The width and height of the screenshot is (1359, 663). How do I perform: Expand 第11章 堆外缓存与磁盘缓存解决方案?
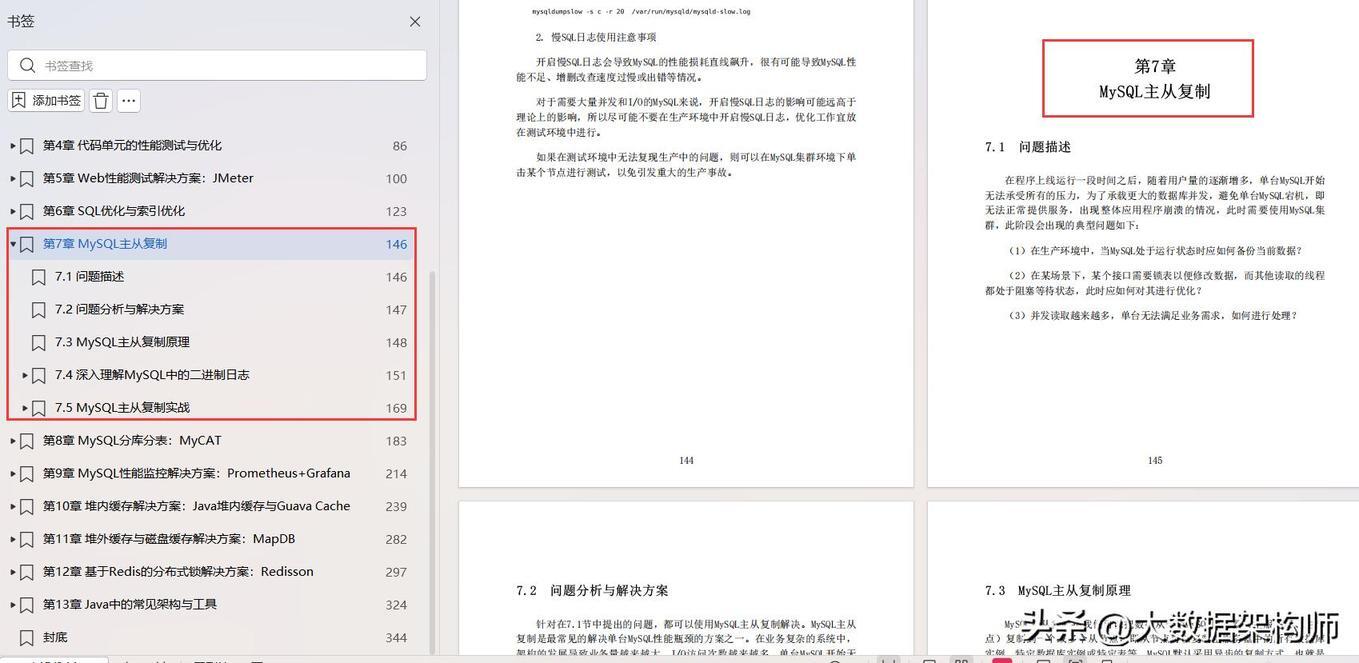(x=13, y=539)
